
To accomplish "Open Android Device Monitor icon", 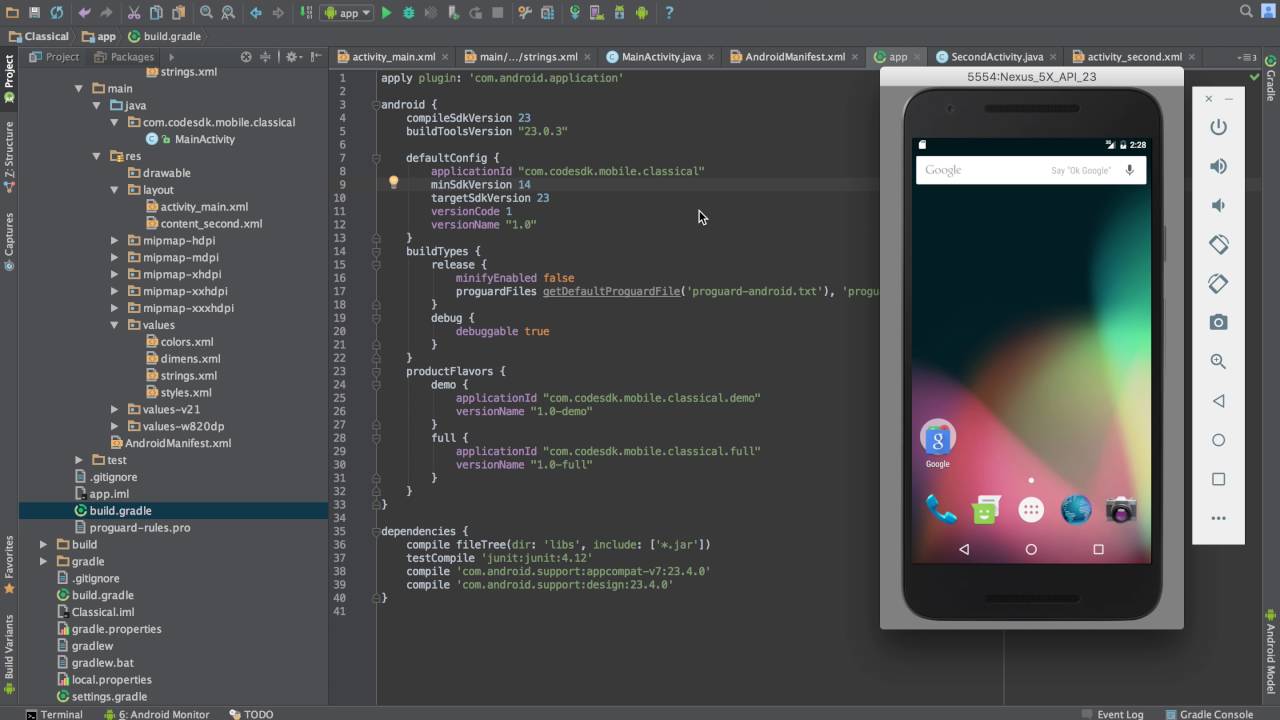I will (642, 13).
